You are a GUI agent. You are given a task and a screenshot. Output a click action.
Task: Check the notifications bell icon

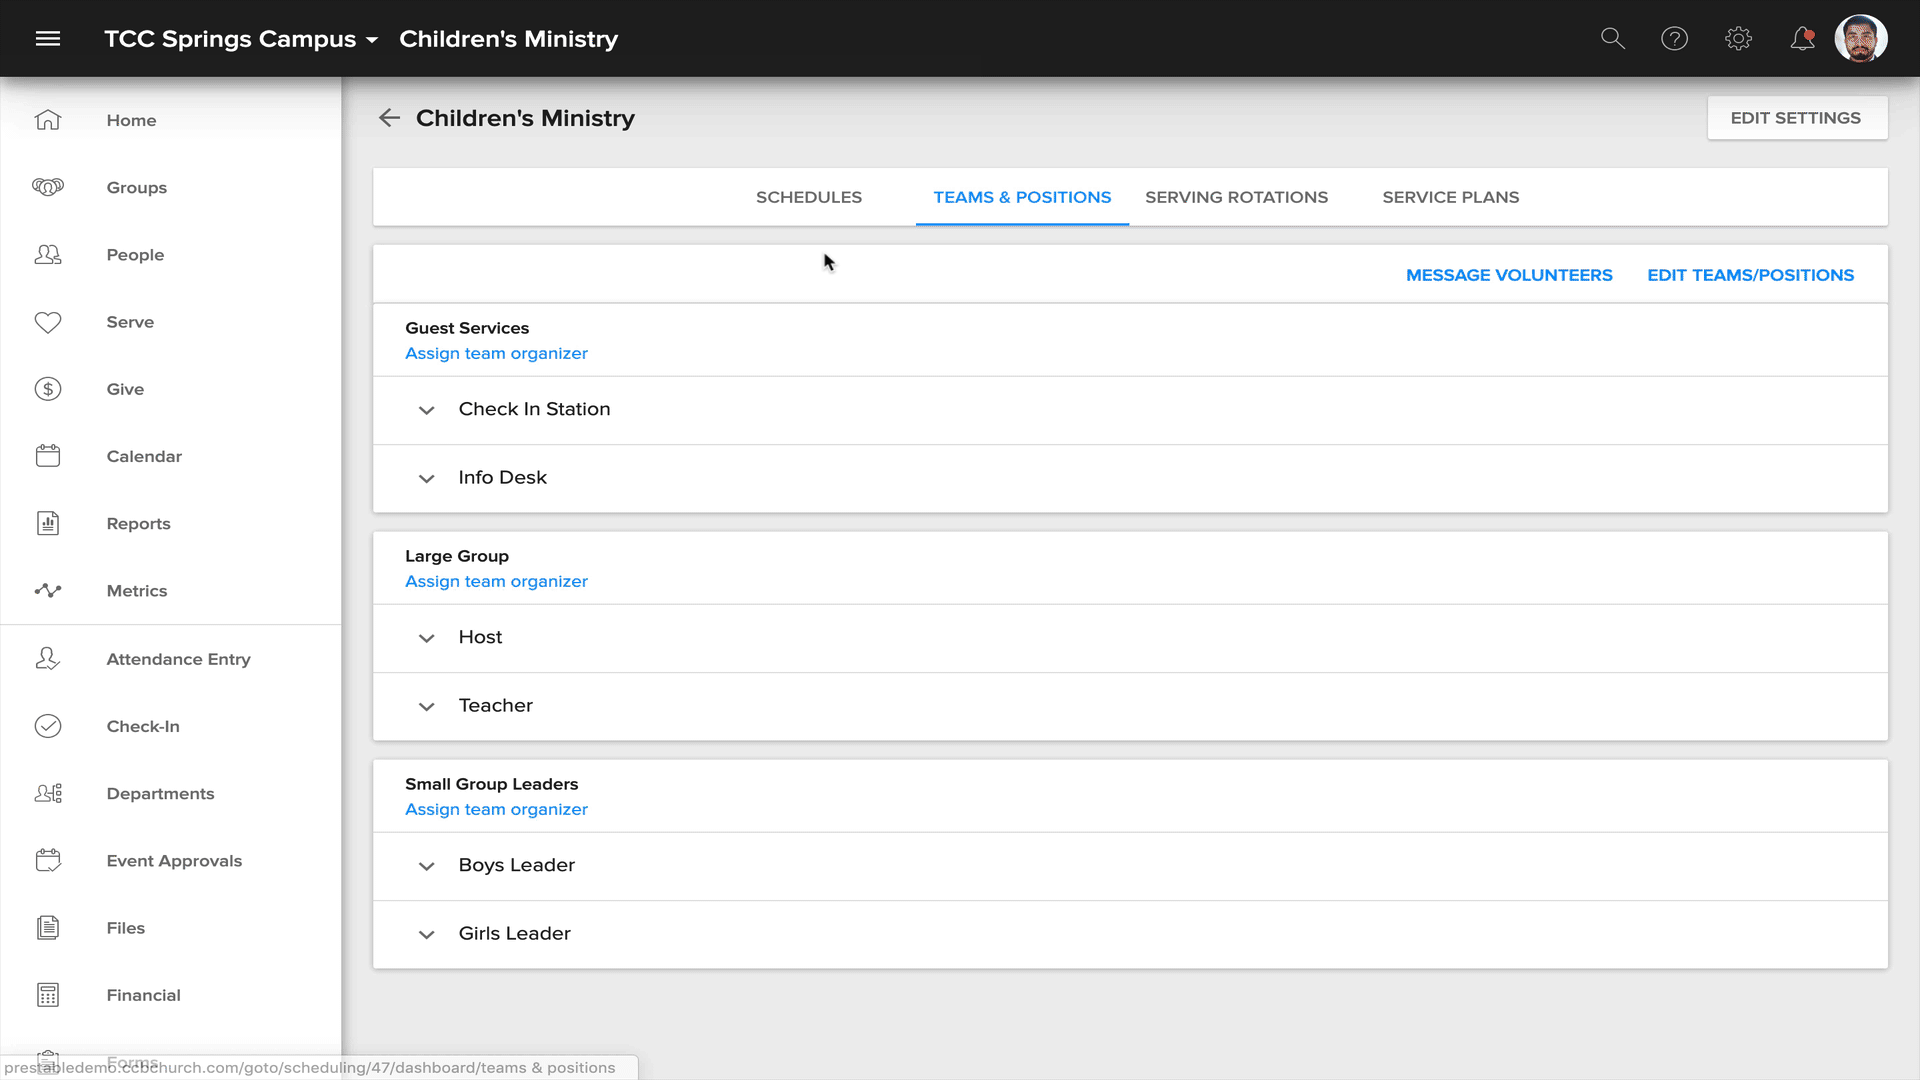[x=1802, y=39]
